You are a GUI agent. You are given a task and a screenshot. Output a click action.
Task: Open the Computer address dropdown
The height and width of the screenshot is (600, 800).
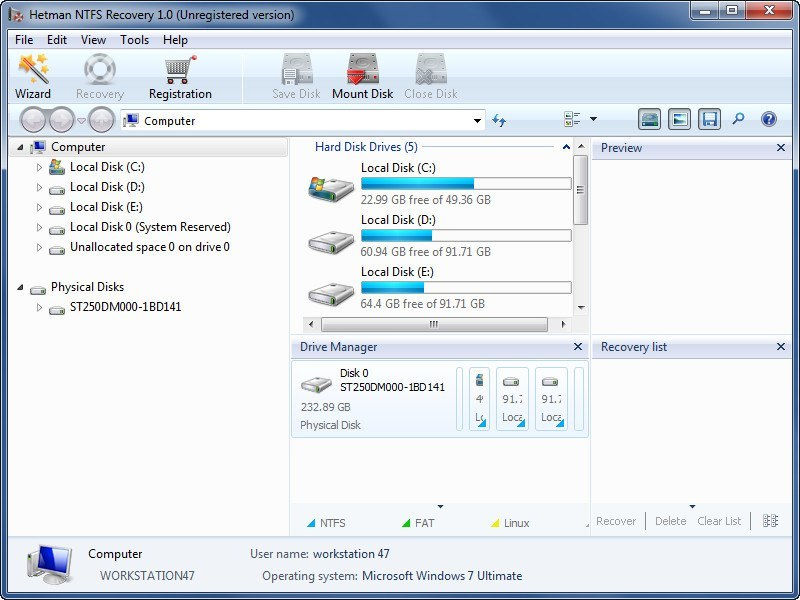(x=477, y=121)
